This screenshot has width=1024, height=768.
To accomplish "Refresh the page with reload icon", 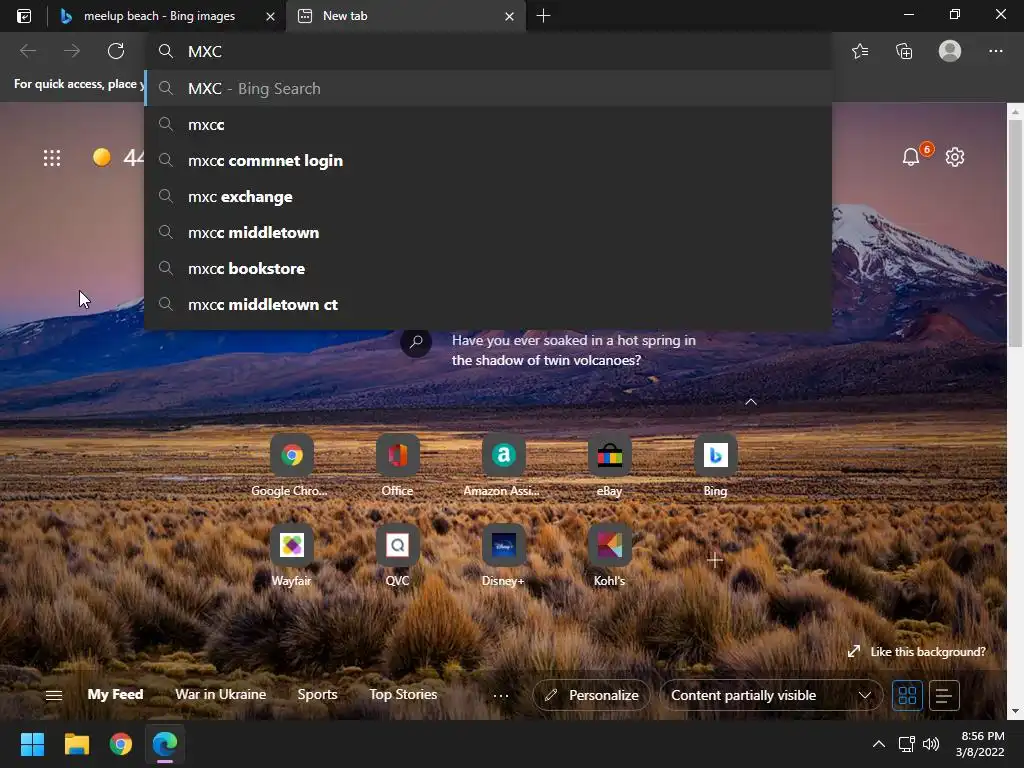I will click(x=116, y=51).
